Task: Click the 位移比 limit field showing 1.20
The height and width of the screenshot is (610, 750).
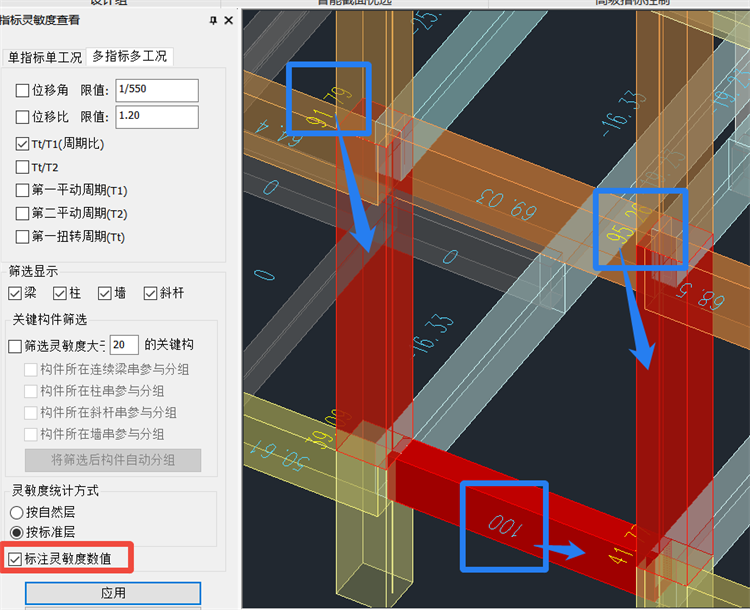Action: (x=156, y=117)
